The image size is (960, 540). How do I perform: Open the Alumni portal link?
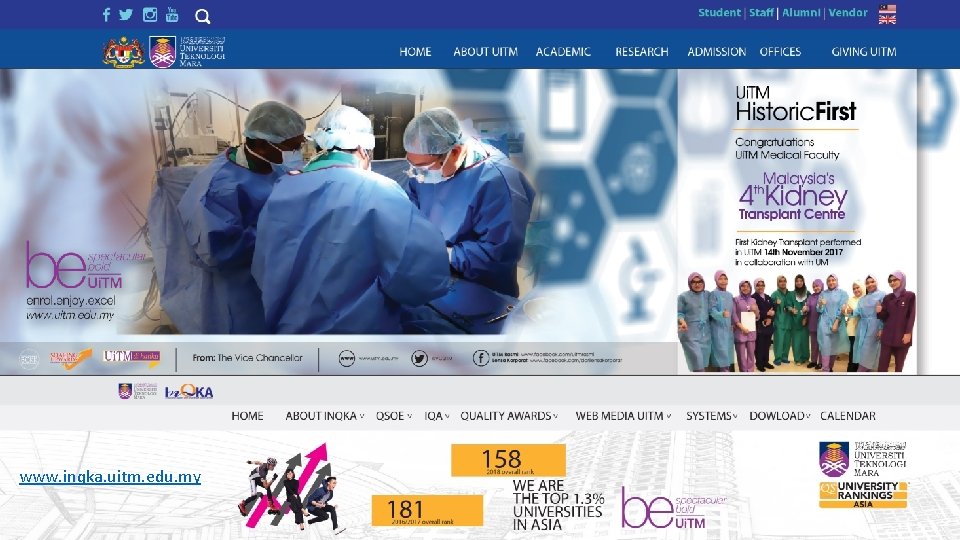[x=801, y=12]
